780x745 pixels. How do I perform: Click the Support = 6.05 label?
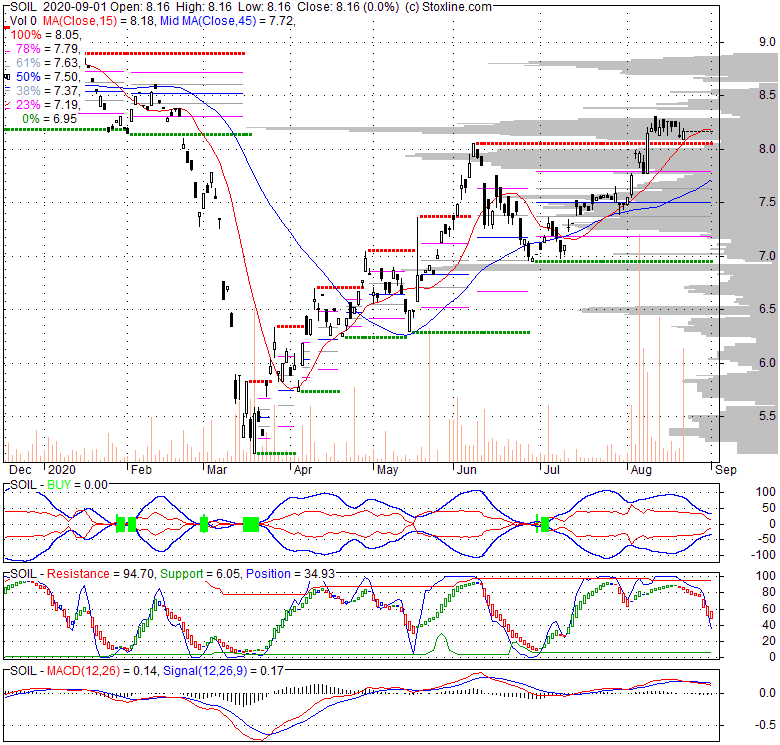point(200,574)
